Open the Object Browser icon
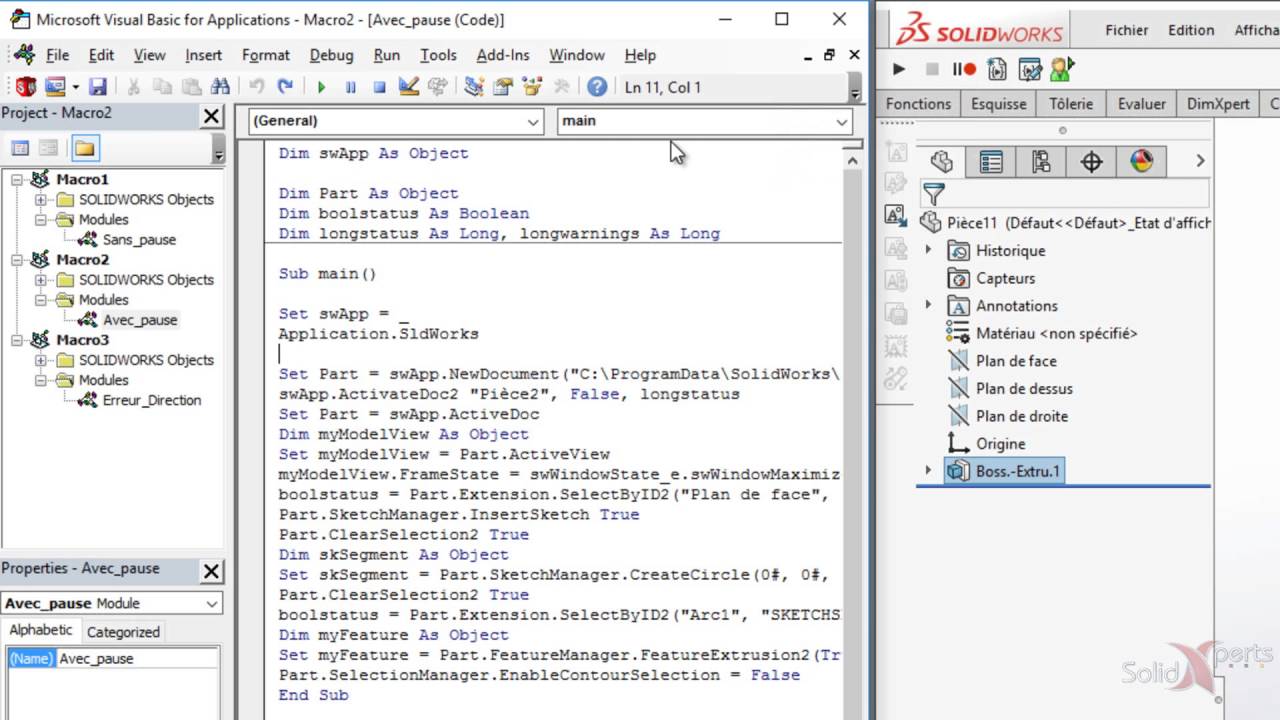This screenshot has width=1280, height=720. coord(532,87)
